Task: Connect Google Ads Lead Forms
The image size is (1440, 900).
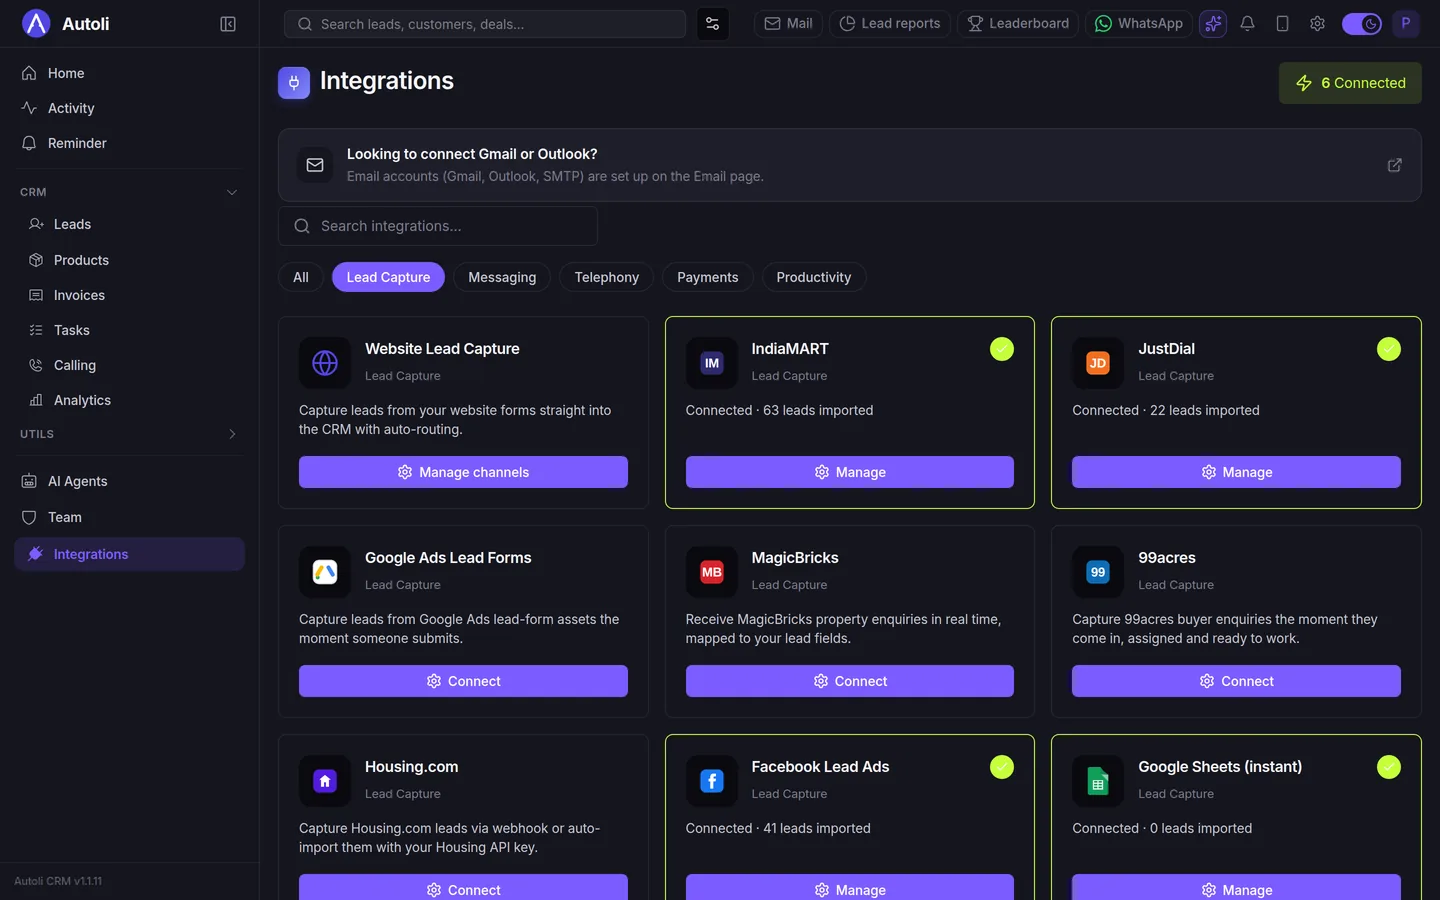Action: (x=463, y=681)
